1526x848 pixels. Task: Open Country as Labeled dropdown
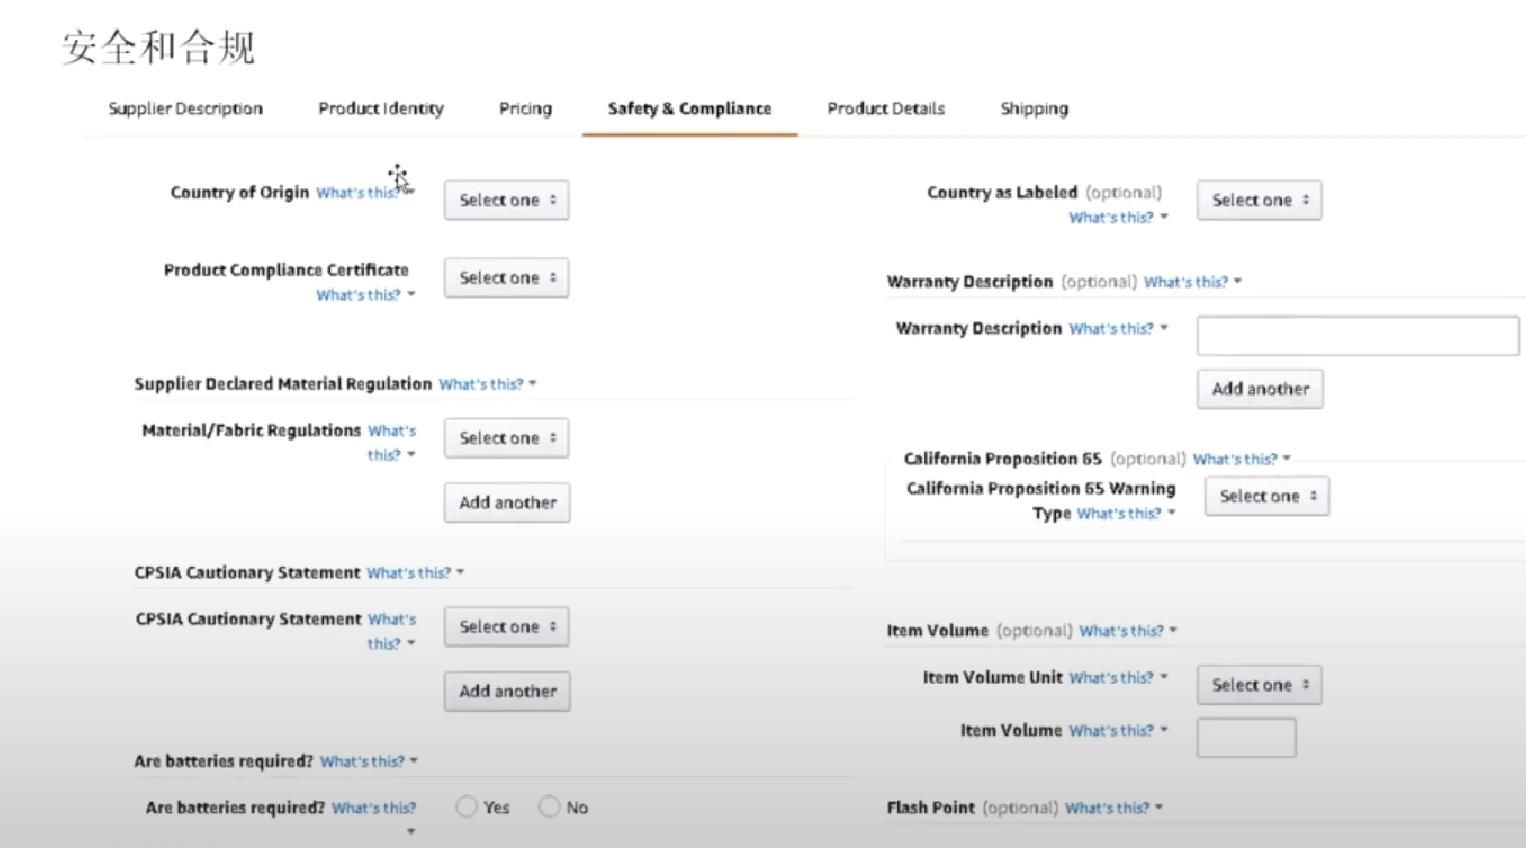[1259, 200]
